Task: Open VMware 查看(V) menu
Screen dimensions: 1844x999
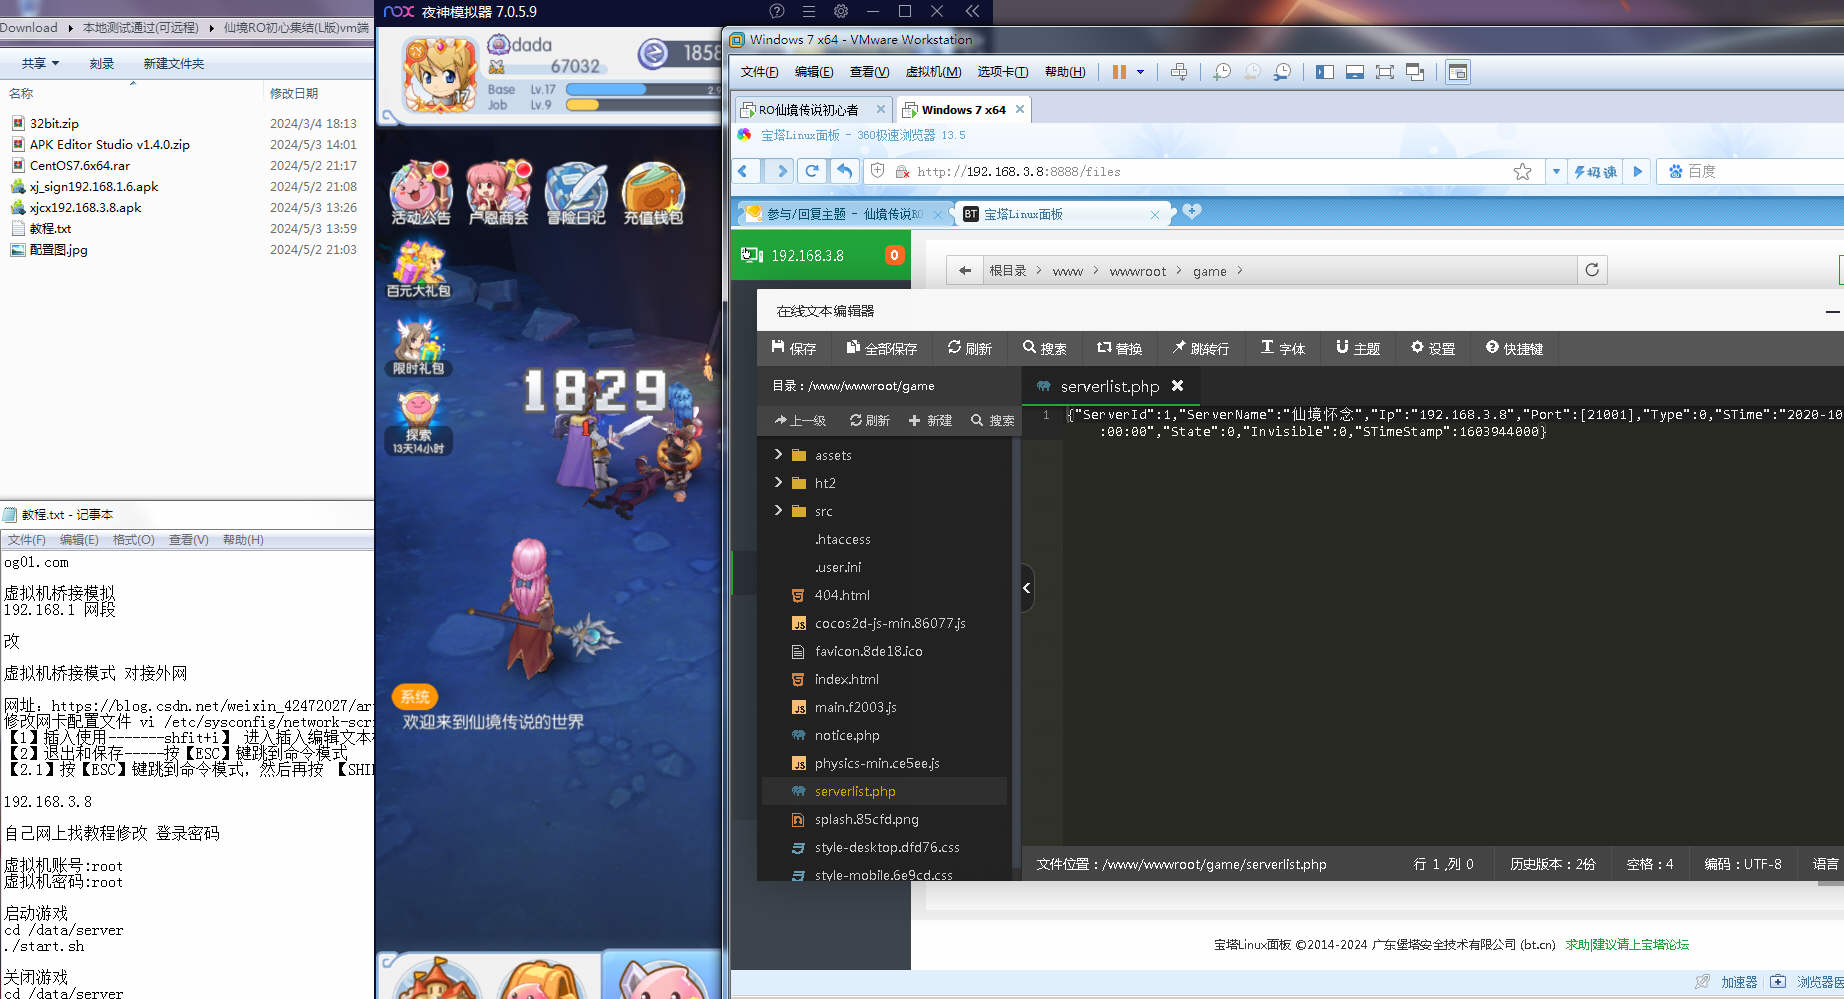Action: 869,72
